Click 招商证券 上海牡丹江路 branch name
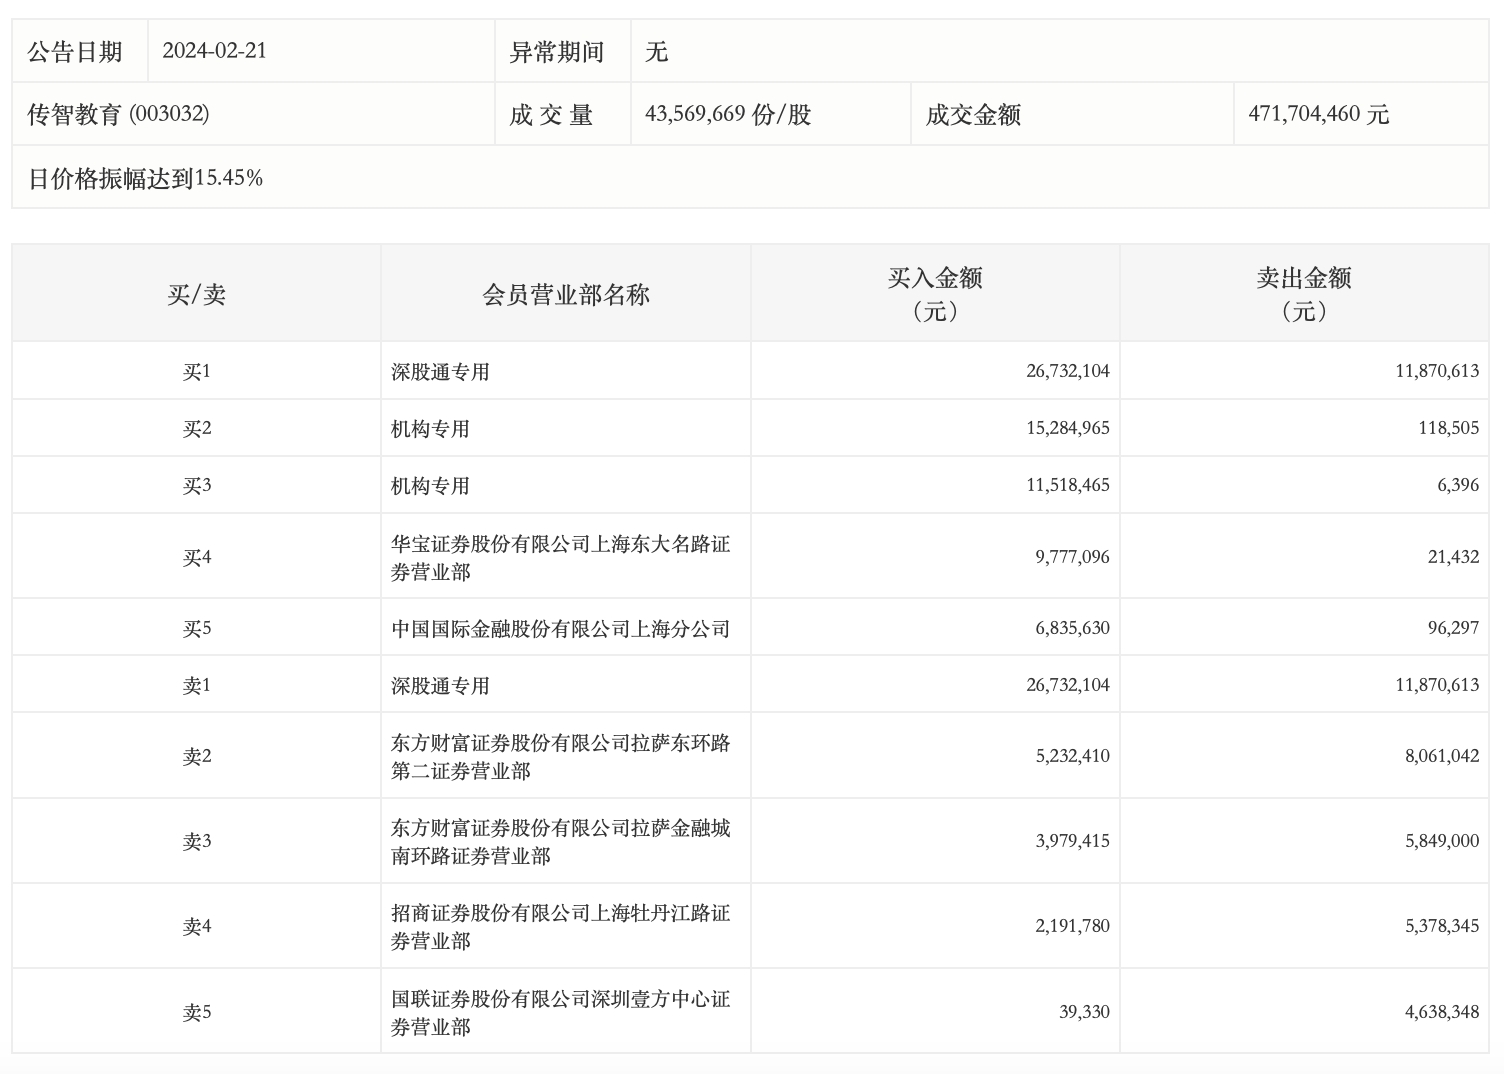 click(x=560, y=926)
